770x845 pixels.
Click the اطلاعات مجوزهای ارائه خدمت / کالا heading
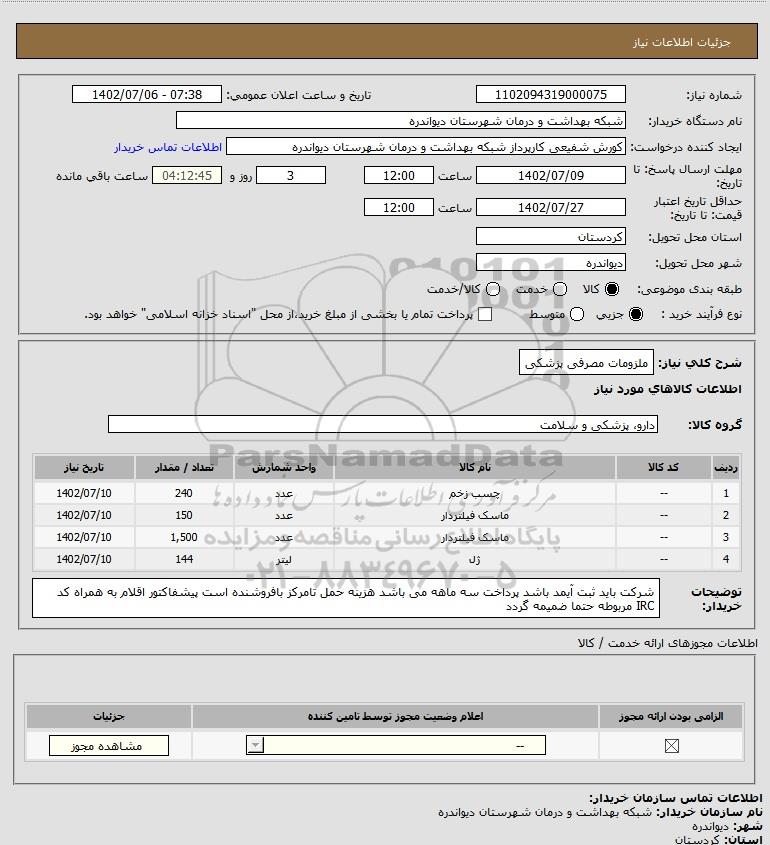point(667,643)
